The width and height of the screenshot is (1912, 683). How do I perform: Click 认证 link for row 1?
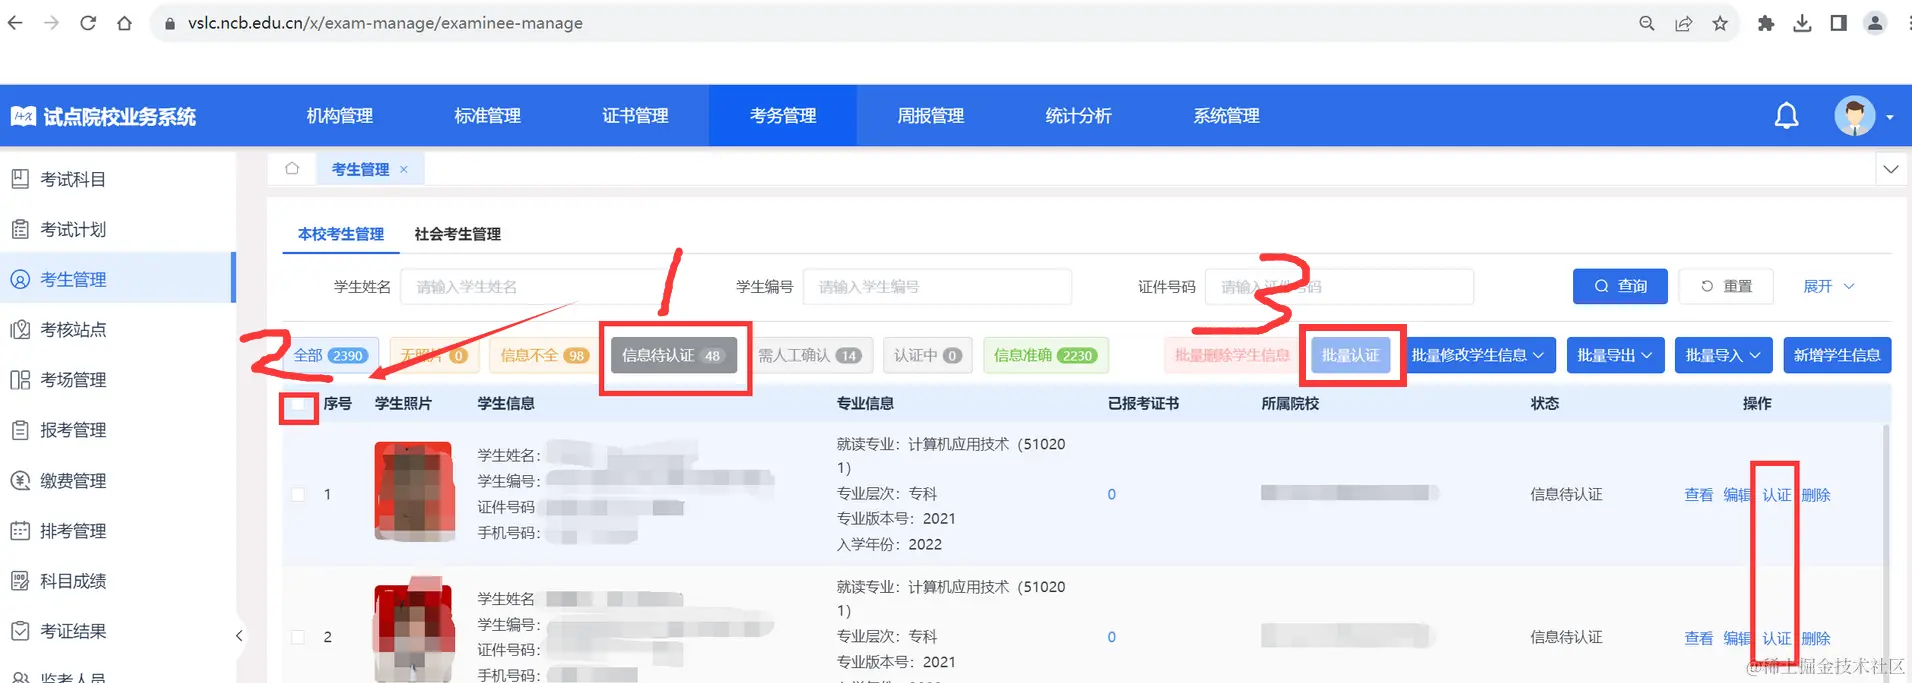coord(1776,495)
